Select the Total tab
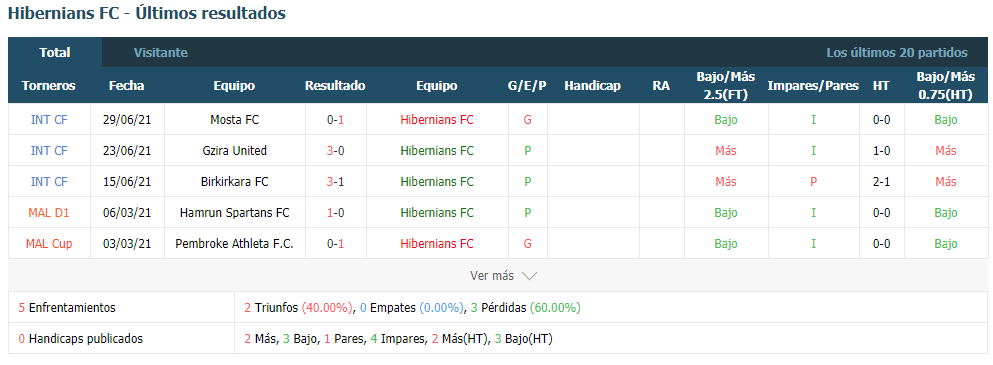Image resolution: width=993 pixels, height=365 pixels. (54, 53)
